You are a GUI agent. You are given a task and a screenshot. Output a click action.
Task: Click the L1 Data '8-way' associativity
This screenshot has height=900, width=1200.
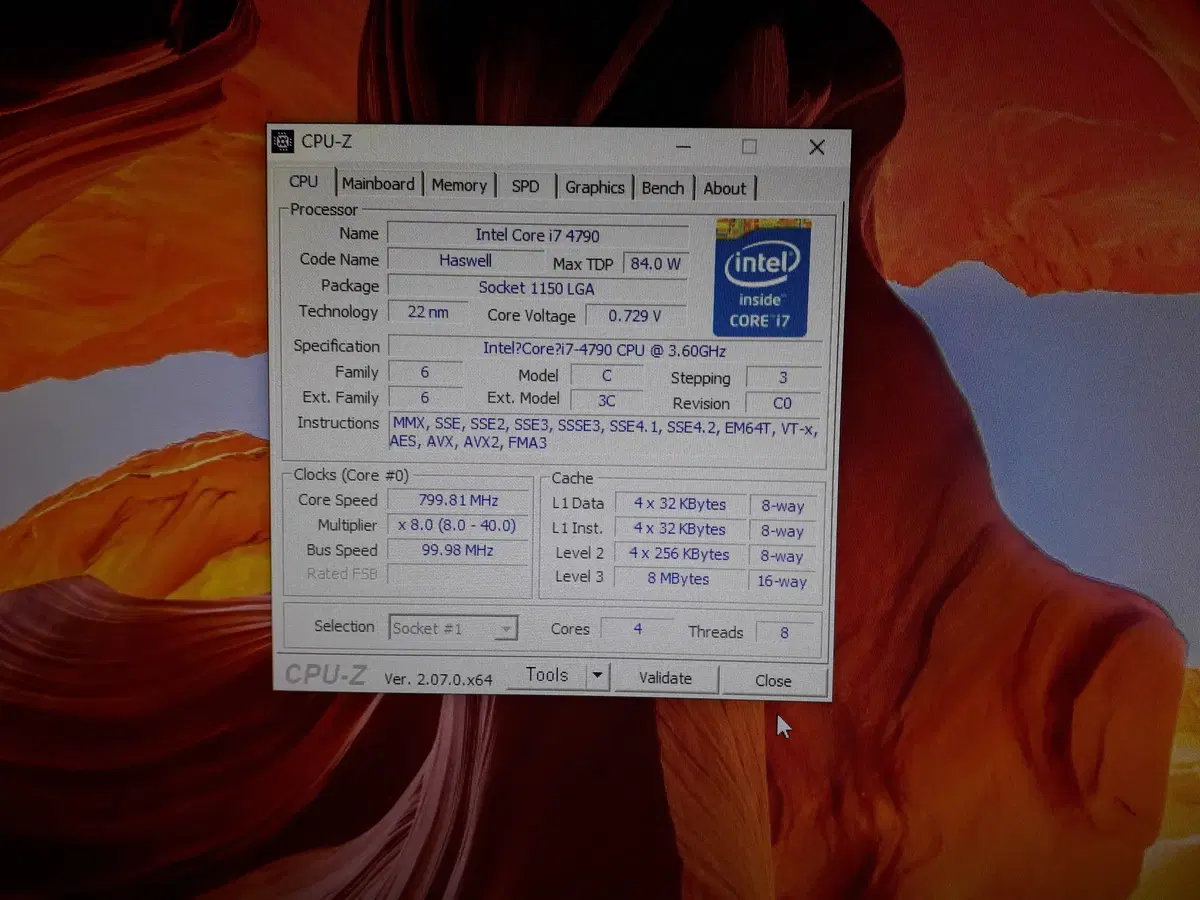click(x=782, y=506)
